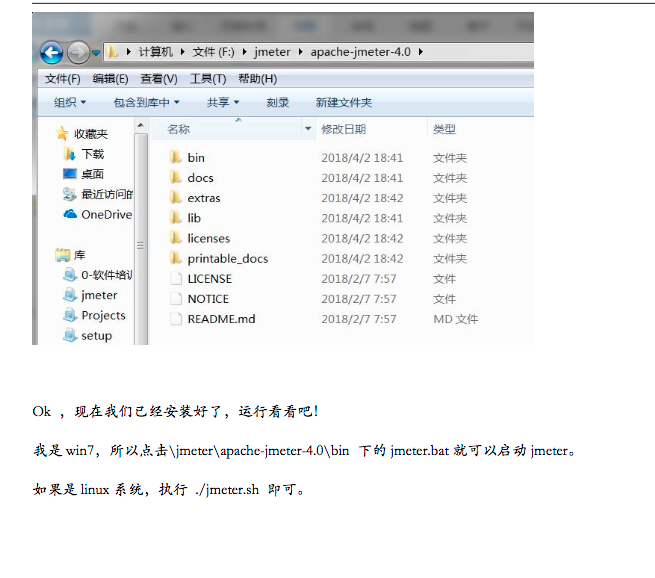
Task: Select 计算机 breadcrumb in address bar
Action: coord(155,52)
